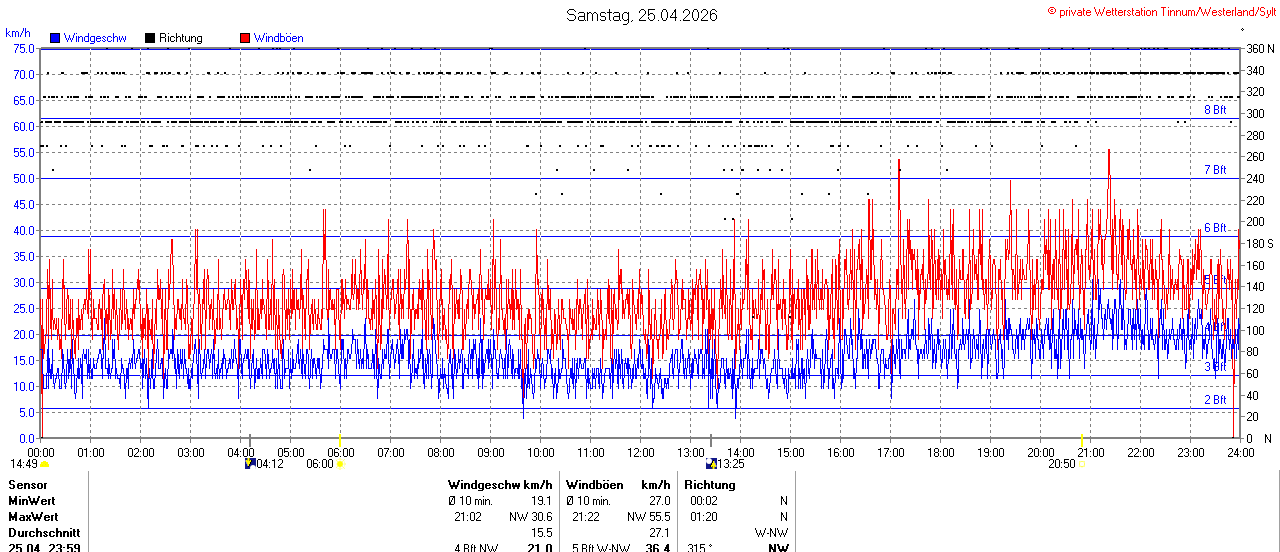1280x552 pixels.
Task: Click the 25.04. 23:59 timestamp row
Action: click(44, 547)
